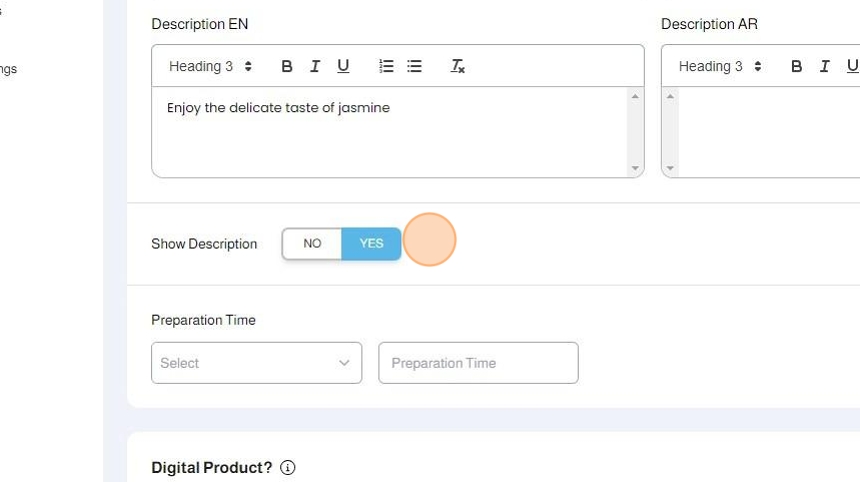Underline text in Description EN editor
This screenshot has height=482, width=860.
click(x=343, y=66)
